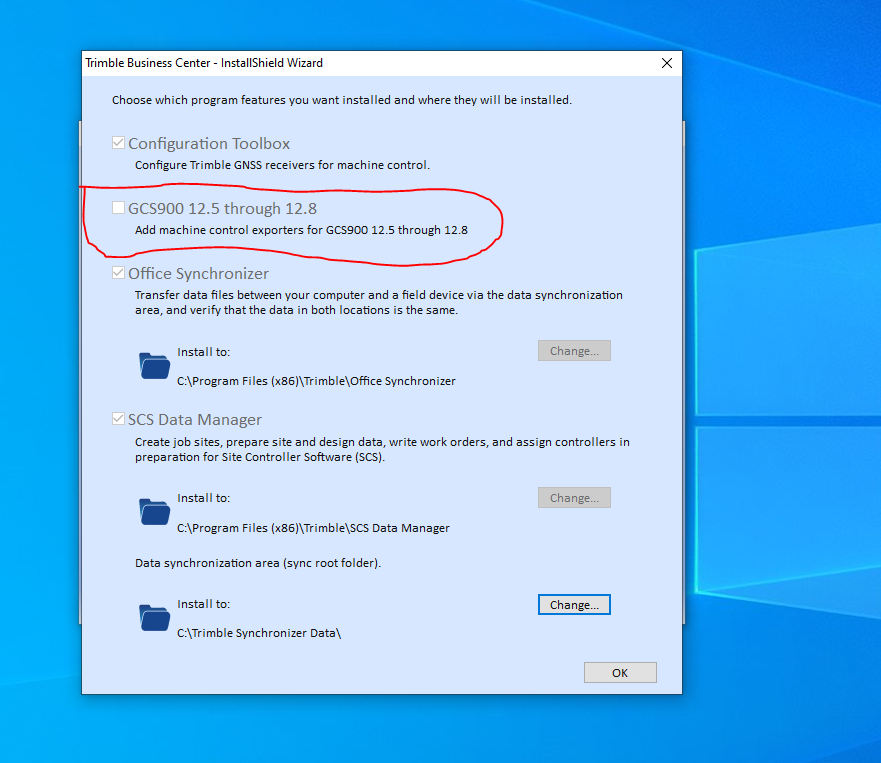
Task: Click the Configuration Toolbox label
Action: (209, 144)
